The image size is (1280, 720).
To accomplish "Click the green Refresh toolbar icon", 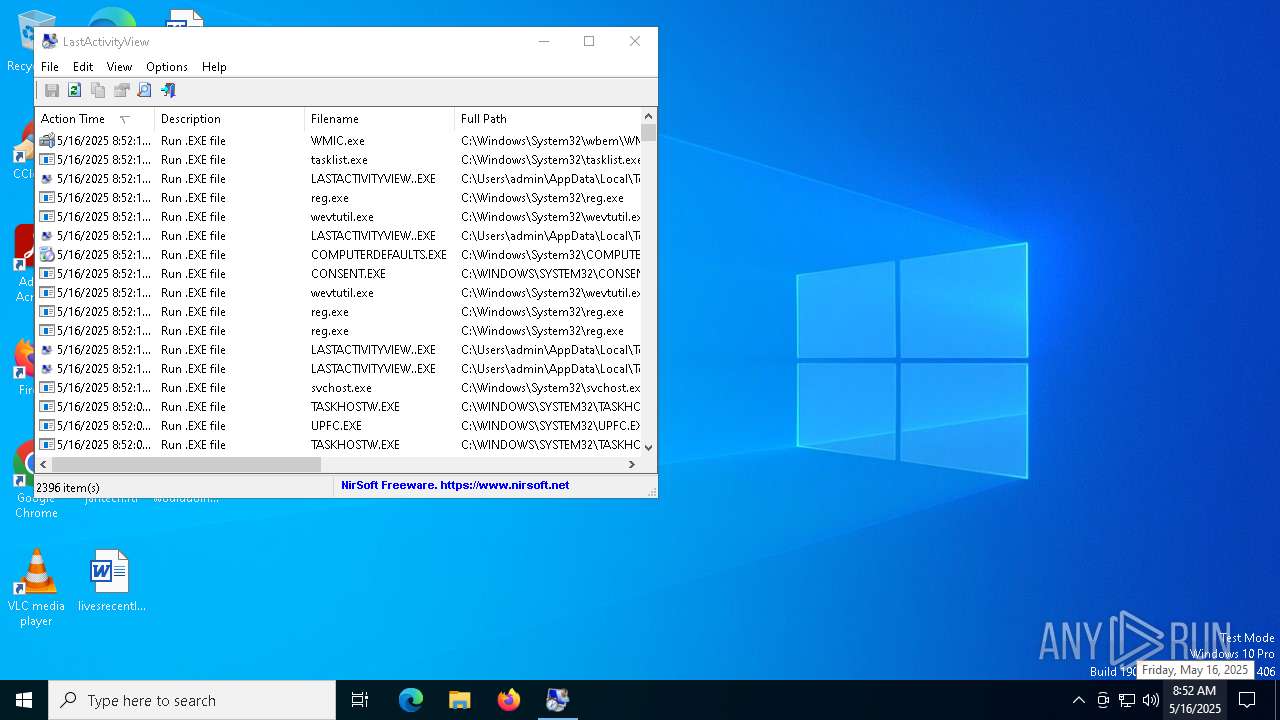I will point(75,90).
